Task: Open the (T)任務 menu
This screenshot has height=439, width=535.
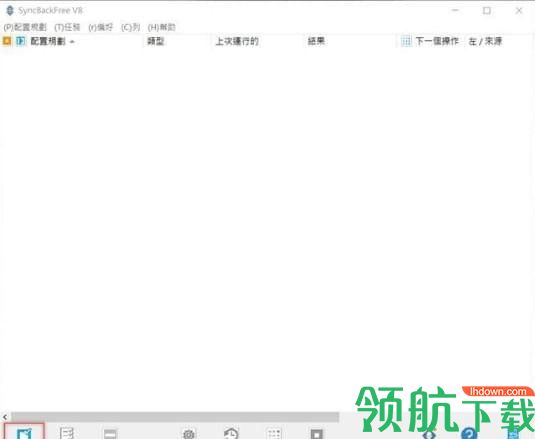Action: point(67,27)
